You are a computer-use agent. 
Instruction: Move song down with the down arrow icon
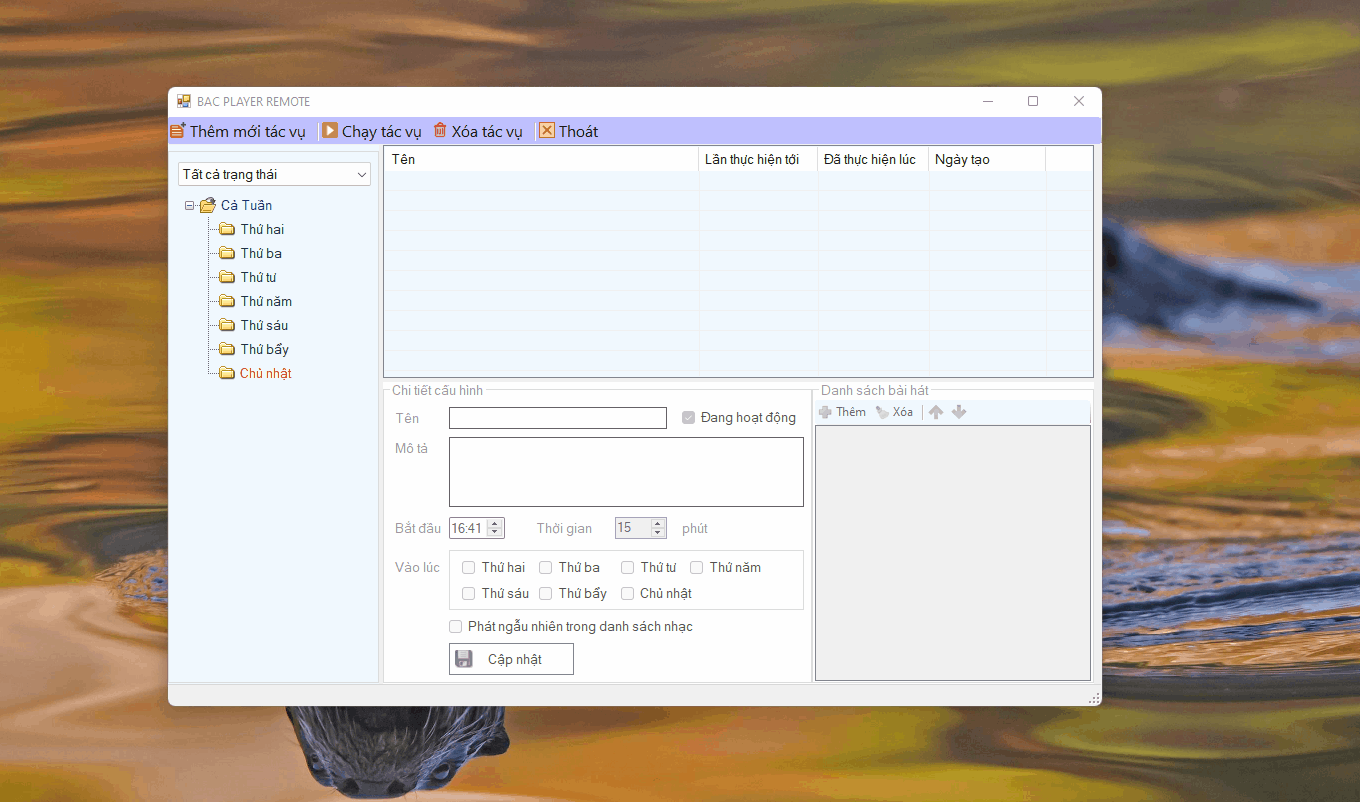tap(959, 412)
